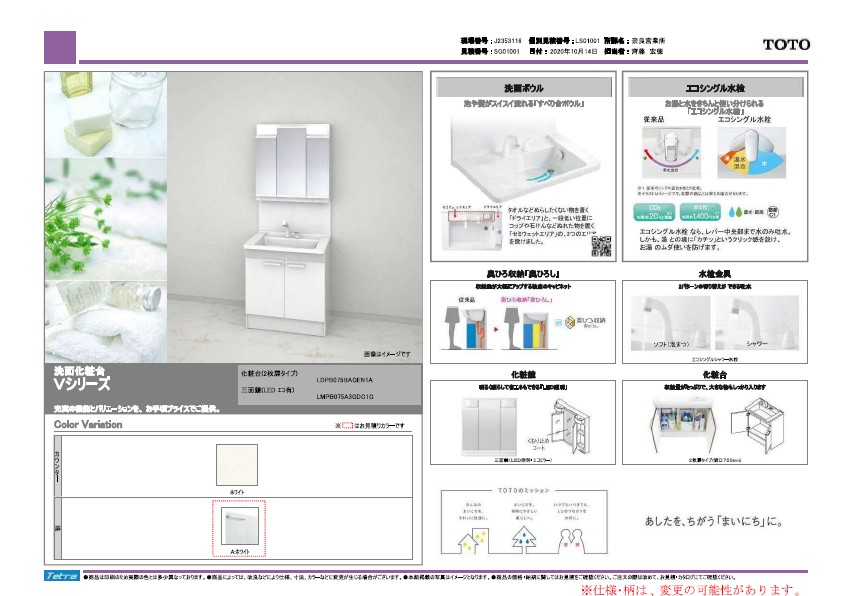Image resolution: width=845 pixels, height=596 pixels.
Task: Click the soap and jar photo
Action: (x=106, y=115)
